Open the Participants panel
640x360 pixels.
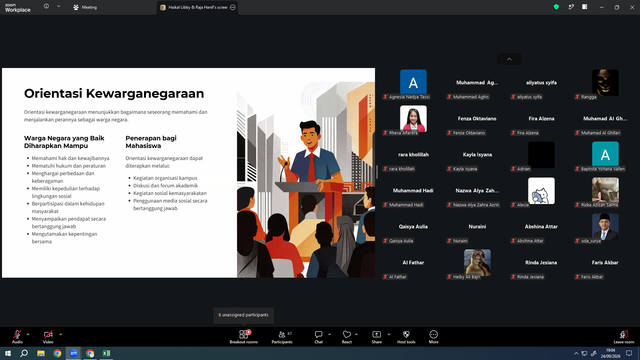point(282,337)
